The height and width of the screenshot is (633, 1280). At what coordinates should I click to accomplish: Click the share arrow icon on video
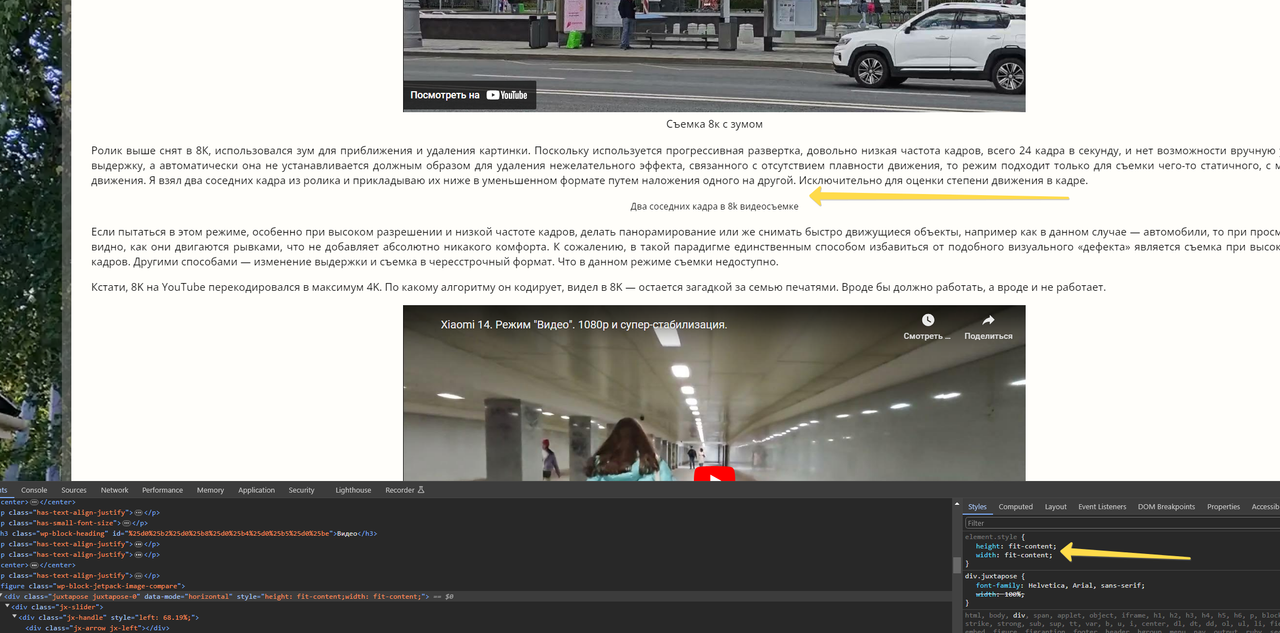click(988, 320)
